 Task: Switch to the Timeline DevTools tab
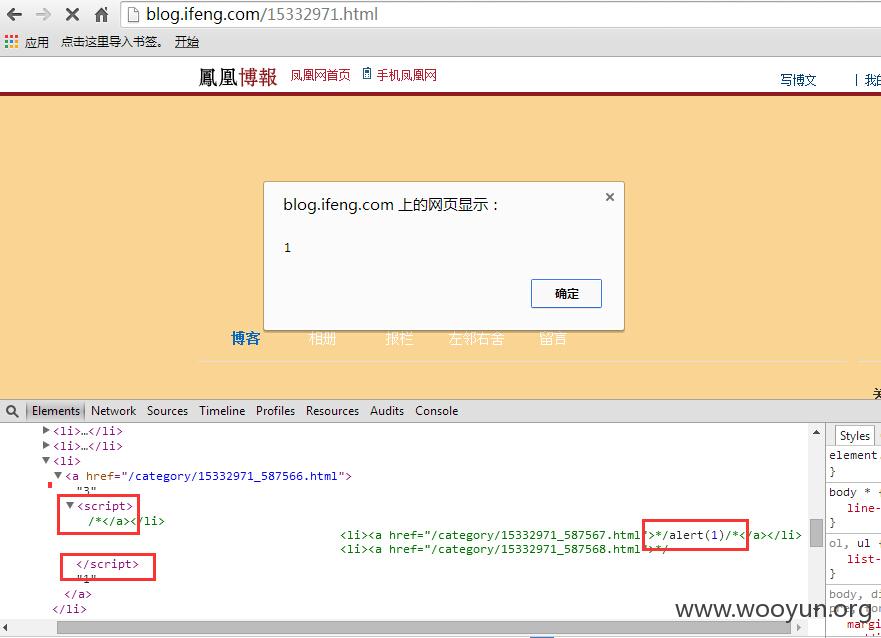tap(222, 411)
